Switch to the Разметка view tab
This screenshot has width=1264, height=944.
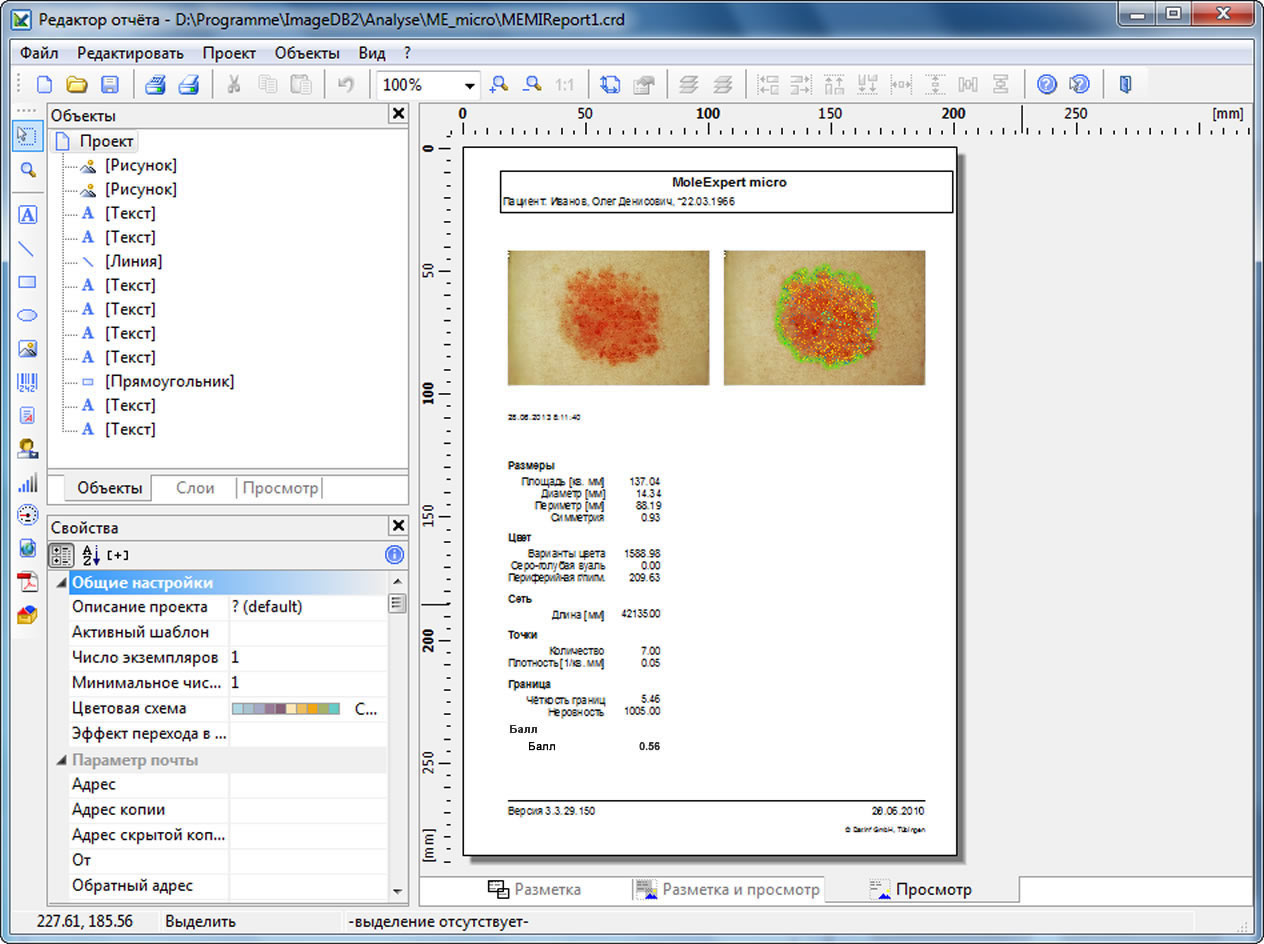point(535,889)
